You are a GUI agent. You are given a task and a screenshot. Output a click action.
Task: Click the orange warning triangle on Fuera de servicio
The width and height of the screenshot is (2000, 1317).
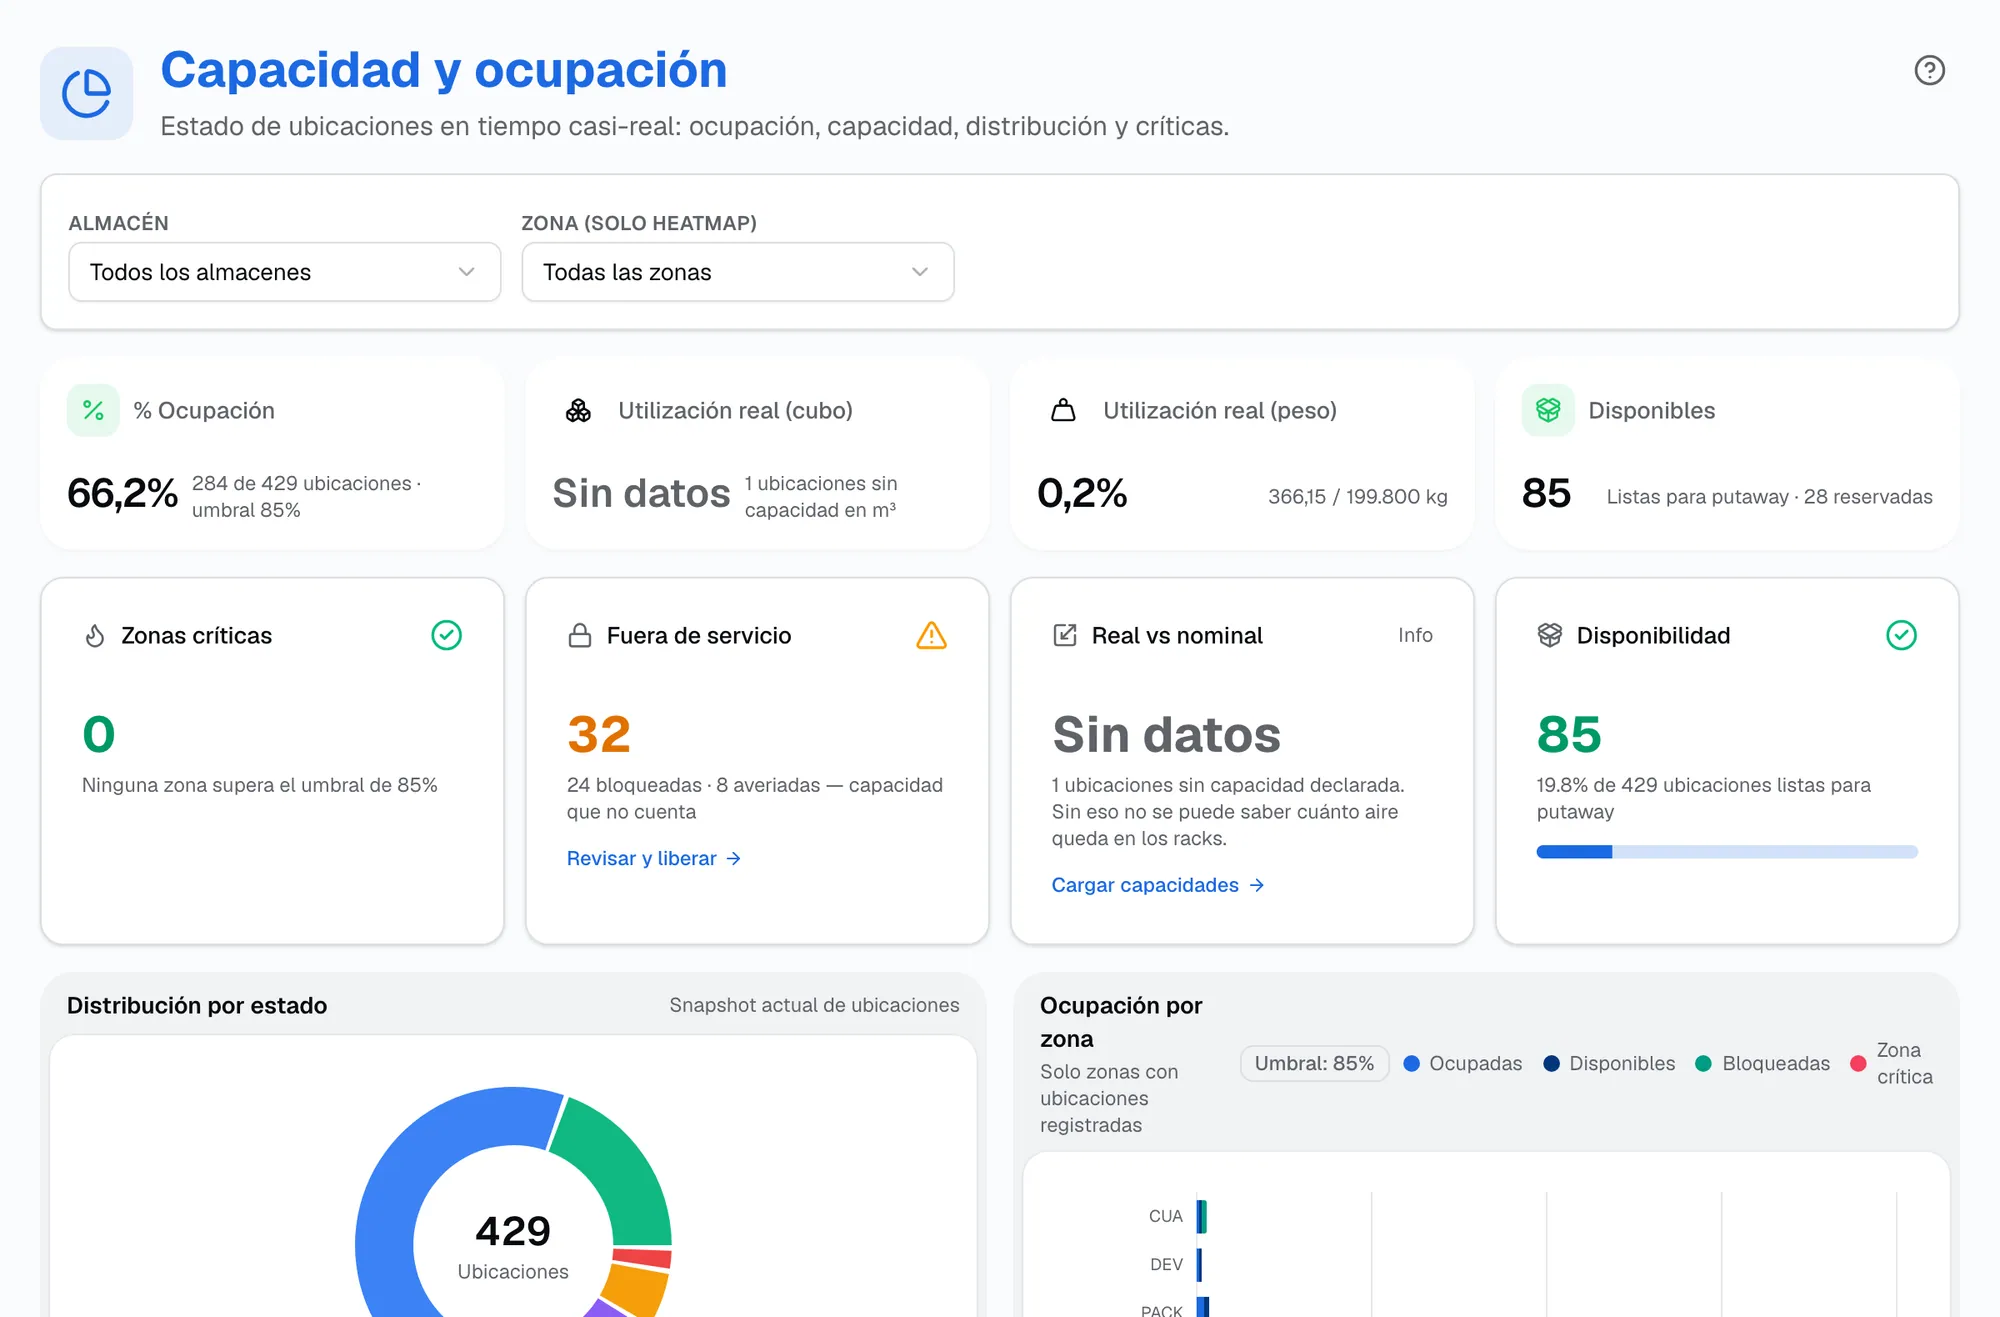[931, 636]
